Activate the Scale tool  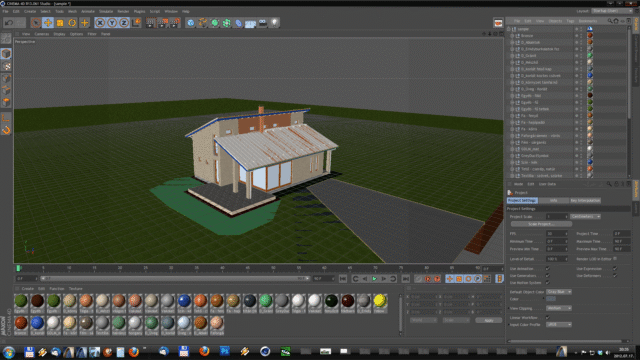pyautogui.click(x=60, y=23)
